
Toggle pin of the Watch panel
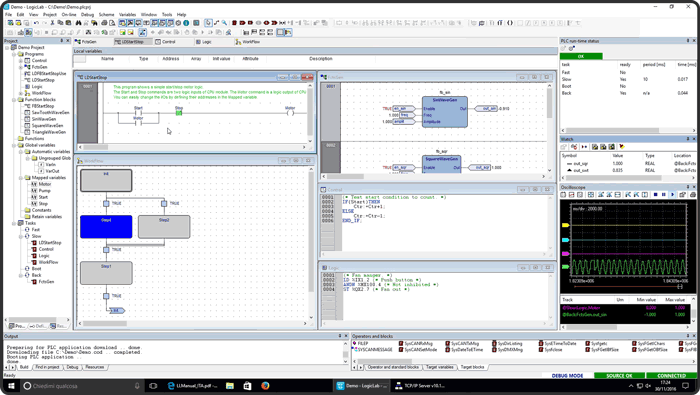(x=688, y=139)
